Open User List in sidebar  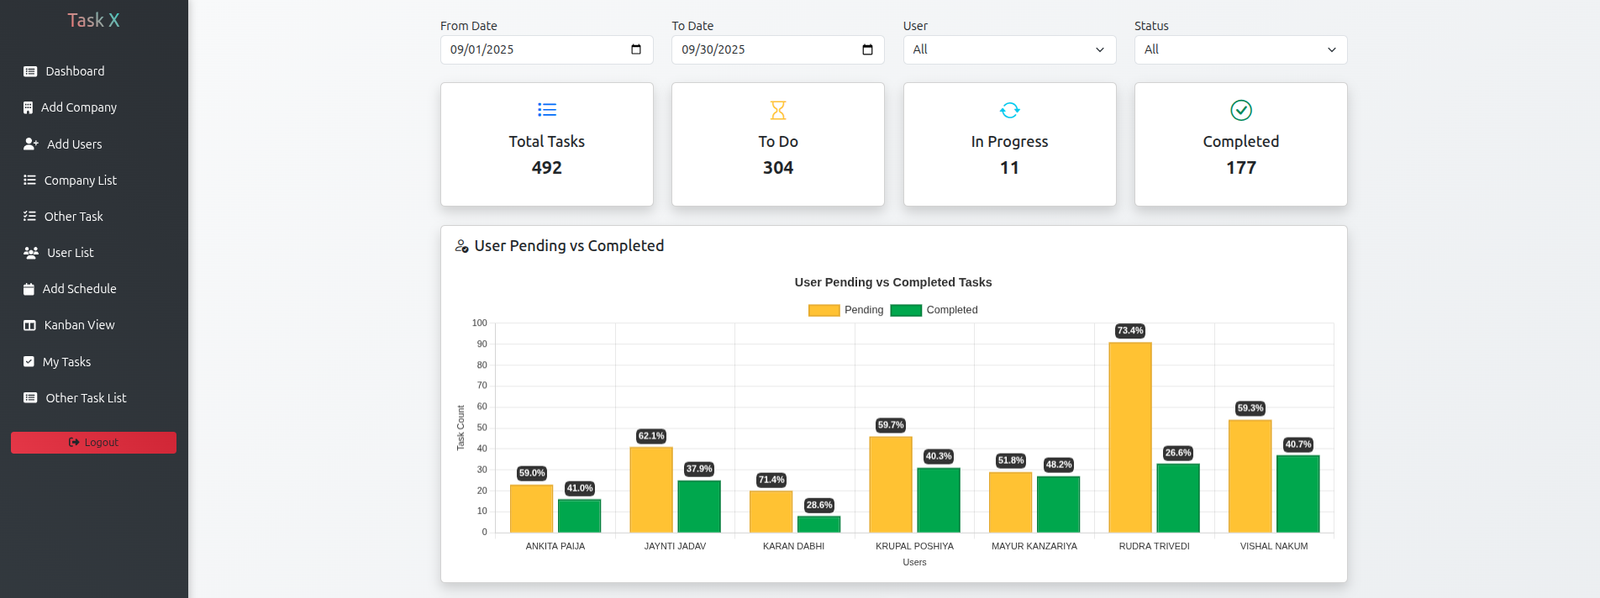coord(70,253)
